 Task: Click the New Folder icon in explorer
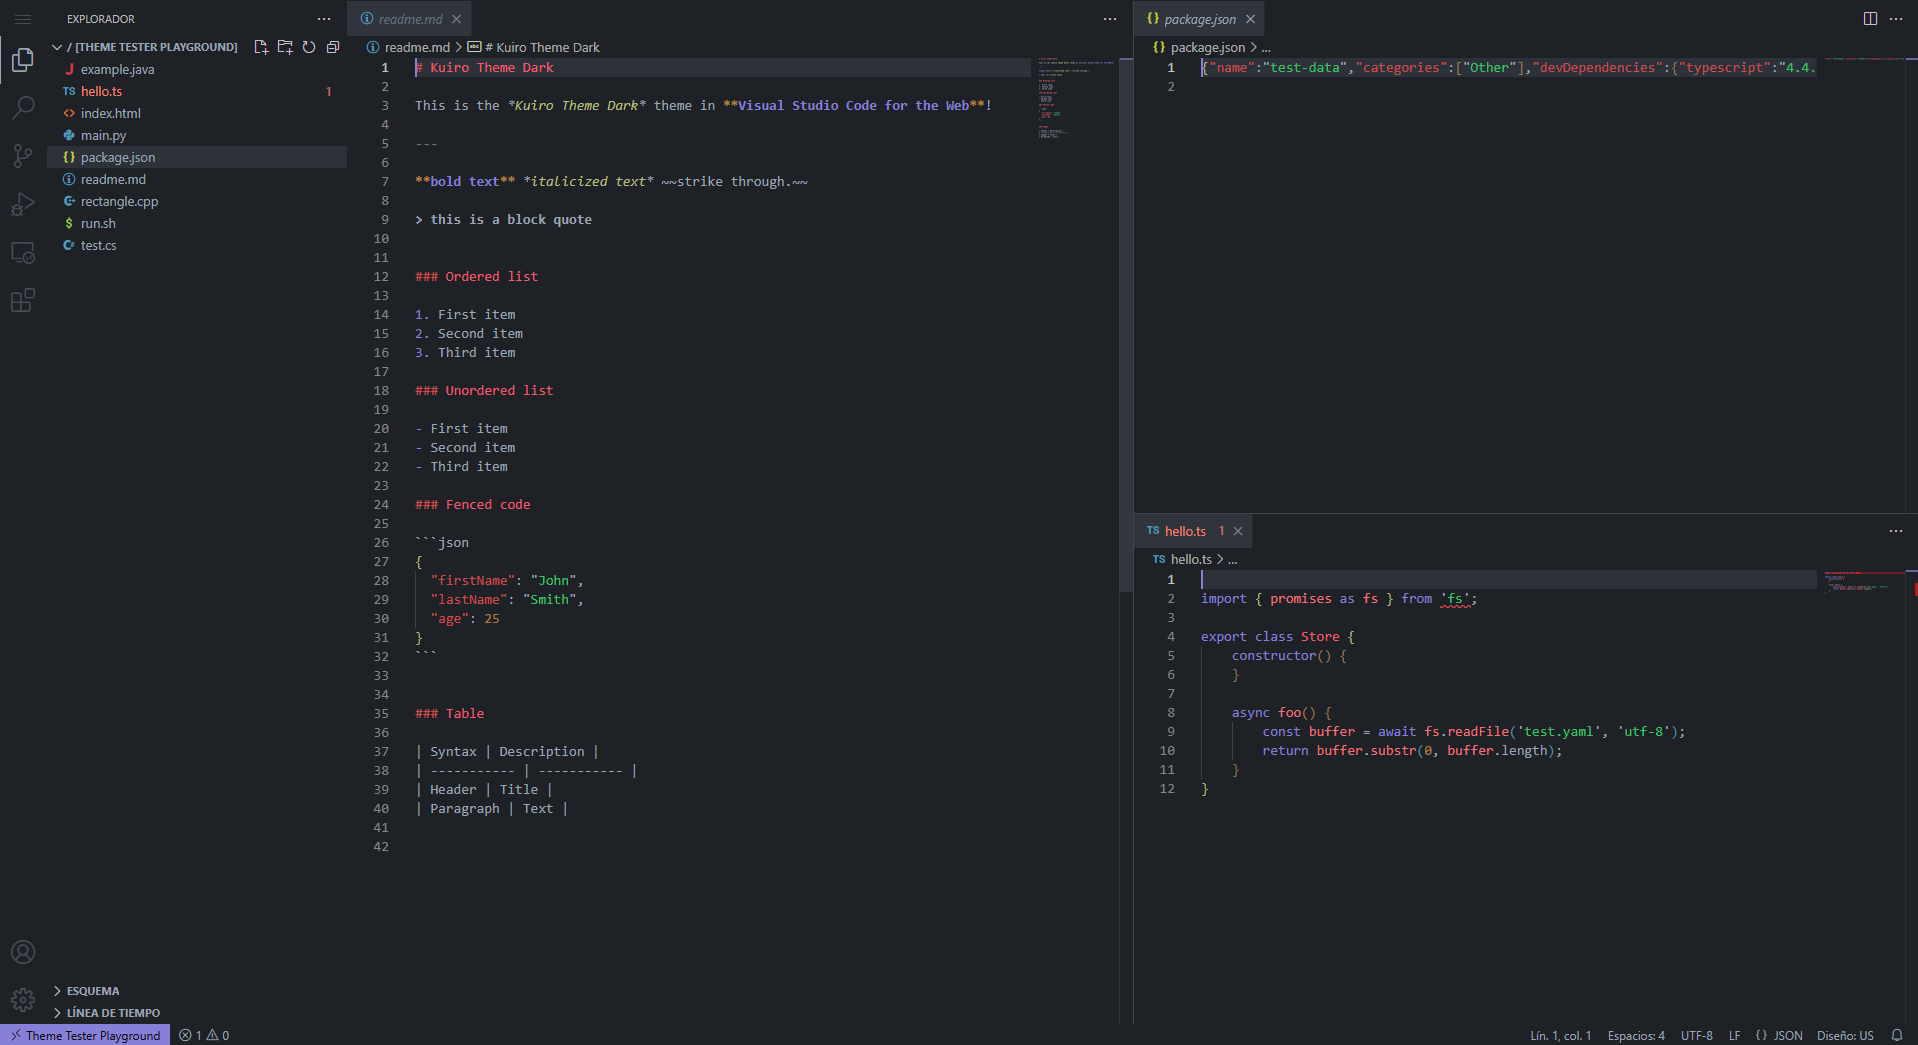285,47
